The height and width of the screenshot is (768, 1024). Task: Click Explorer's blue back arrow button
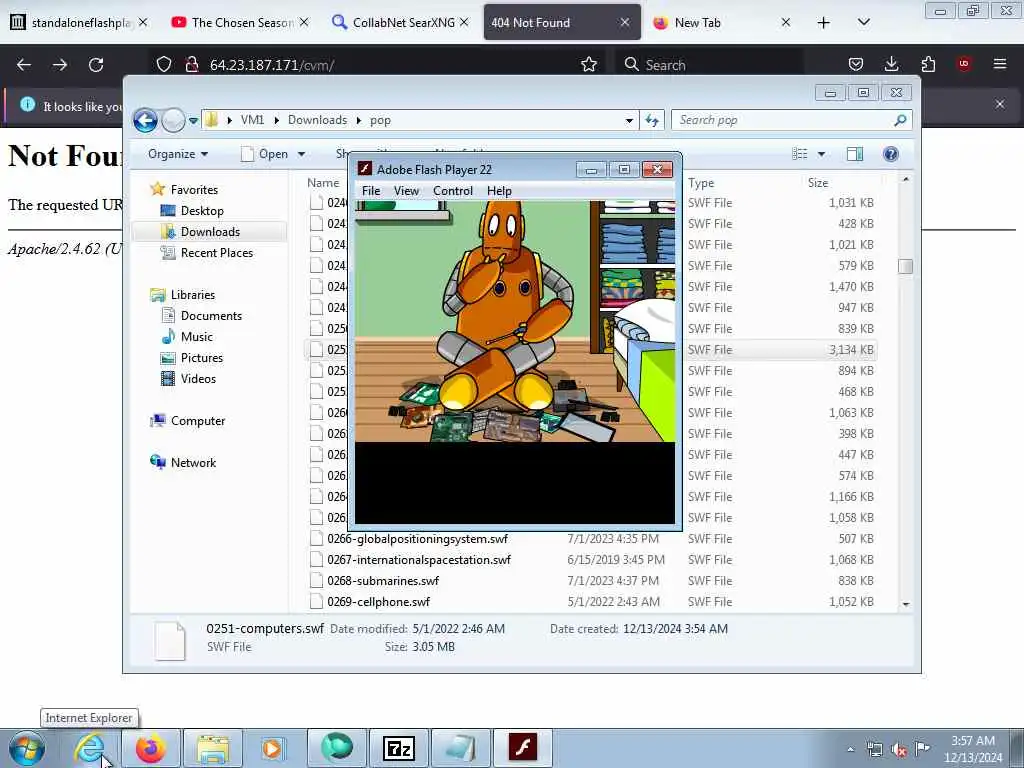pyautogui.click(x=145, y=120)
